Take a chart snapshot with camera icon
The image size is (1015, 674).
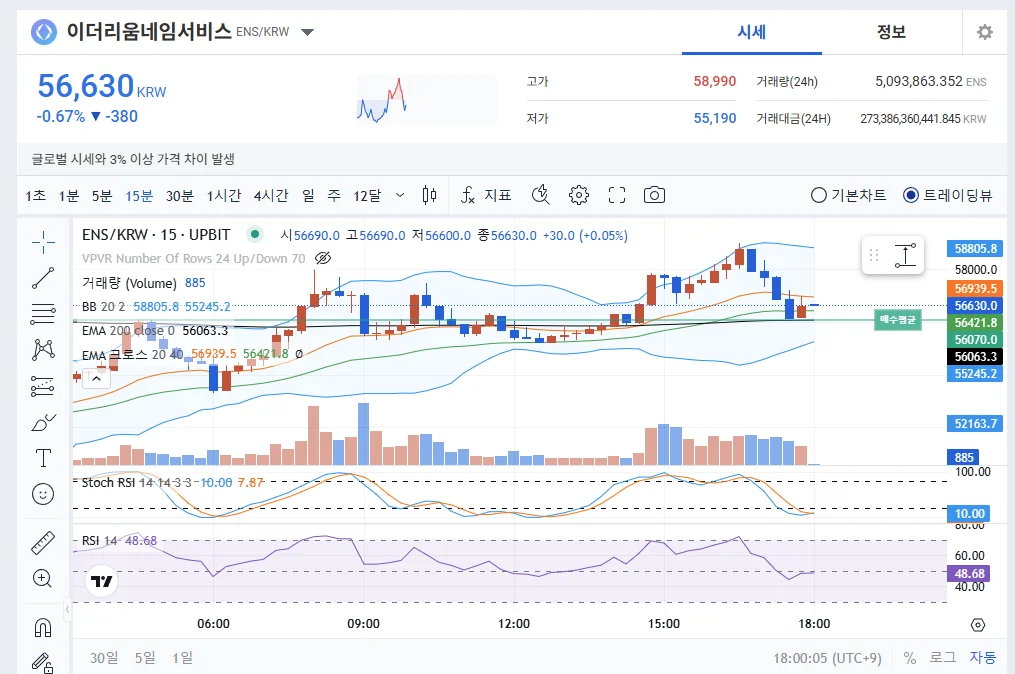654,195
